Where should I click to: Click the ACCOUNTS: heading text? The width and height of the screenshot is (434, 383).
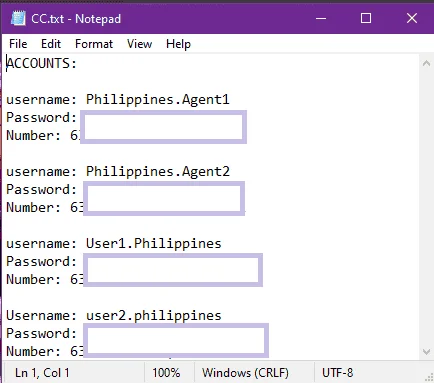[42, 63]
